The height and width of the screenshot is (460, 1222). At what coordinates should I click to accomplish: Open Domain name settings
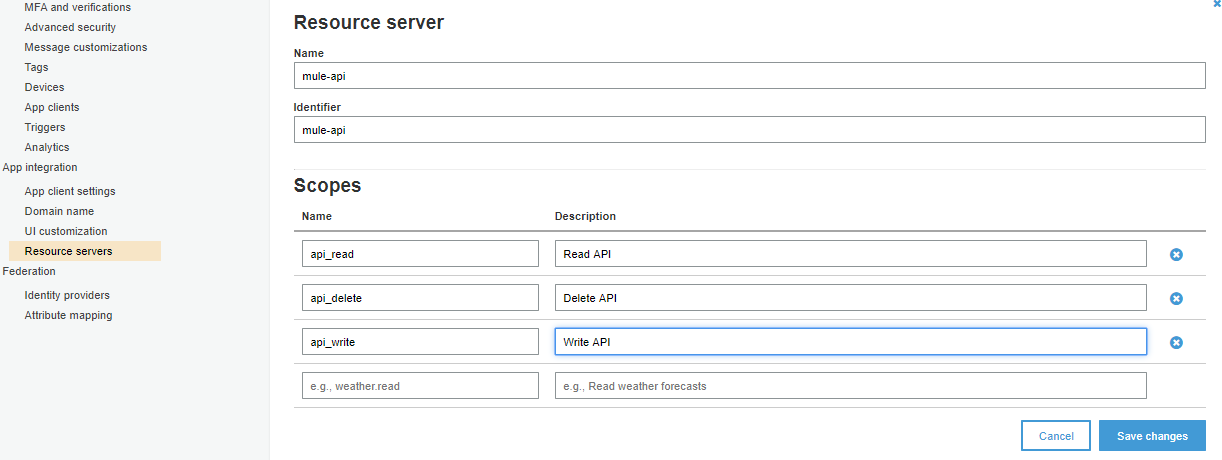[x=59, y=211]
